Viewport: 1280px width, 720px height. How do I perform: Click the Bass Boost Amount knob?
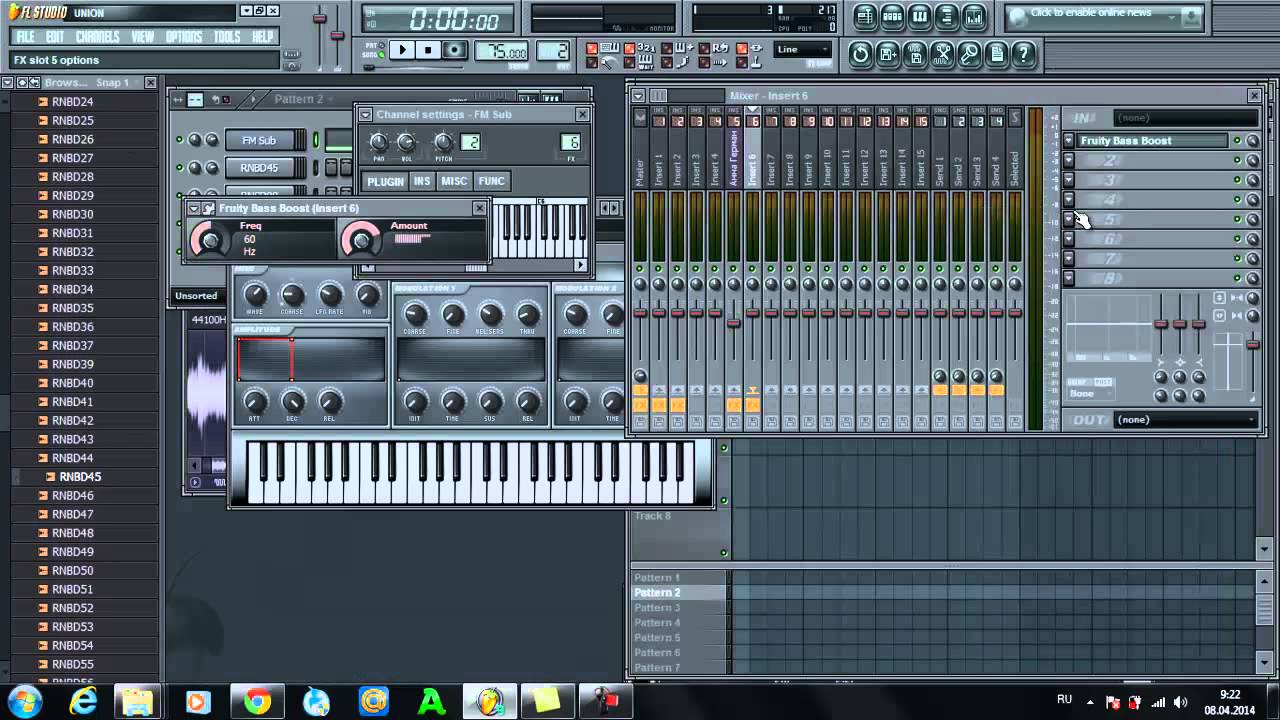(x=360, y=239)
